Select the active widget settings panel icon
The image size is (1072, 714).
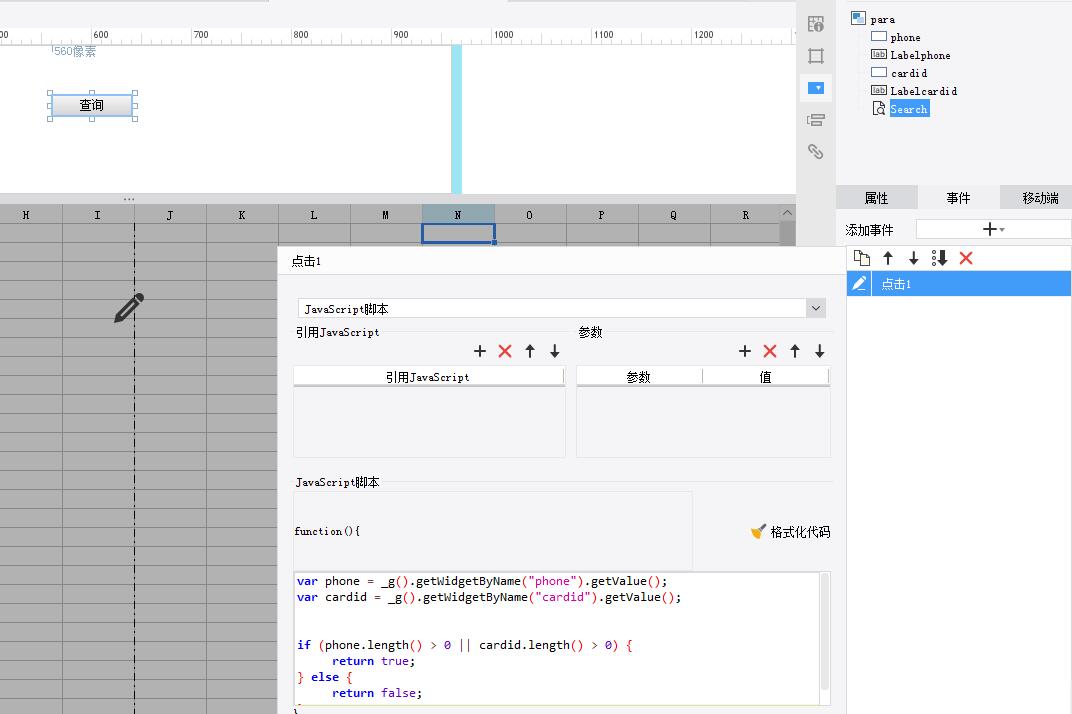[816, 88]
